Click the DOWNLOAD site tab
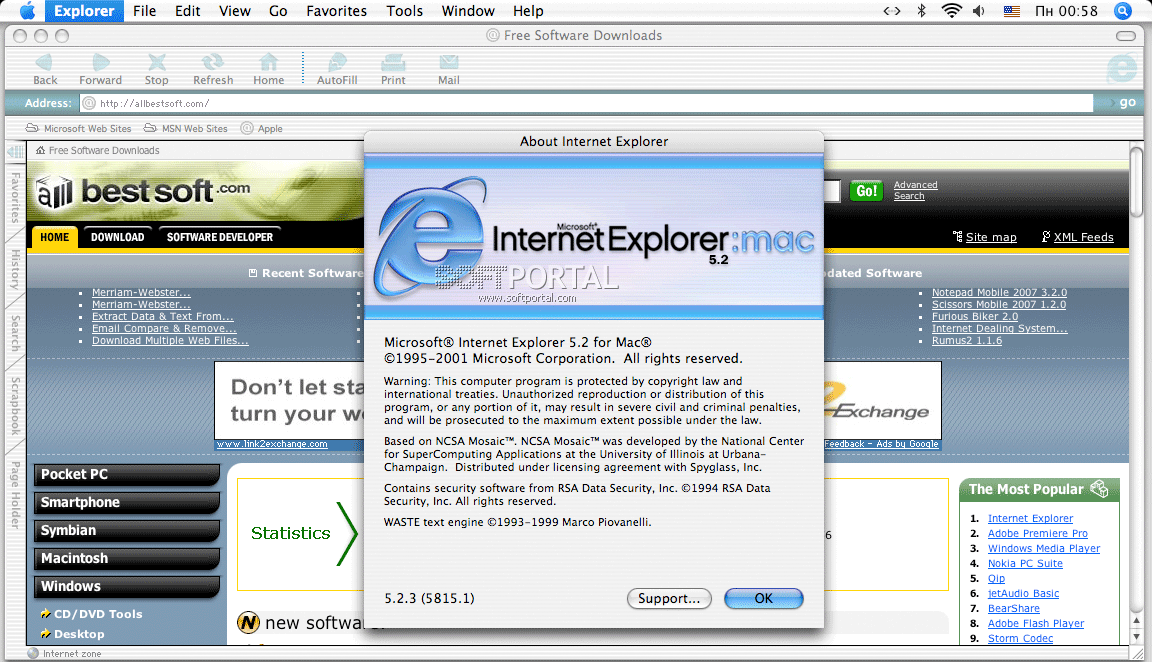 point(118,237)
